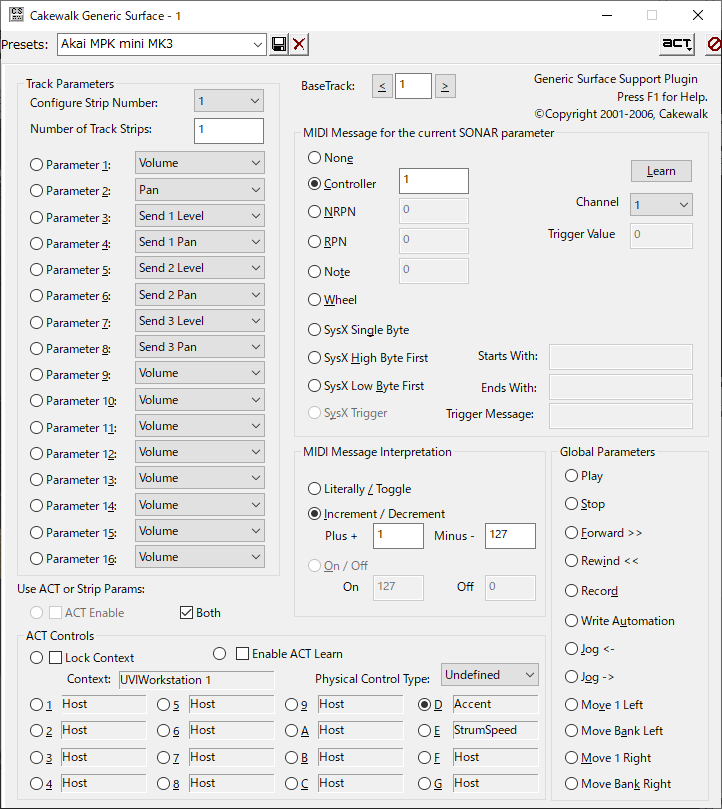Open the Channel dropdown
Screen dimensions: 722x809
tap(660, 203)
